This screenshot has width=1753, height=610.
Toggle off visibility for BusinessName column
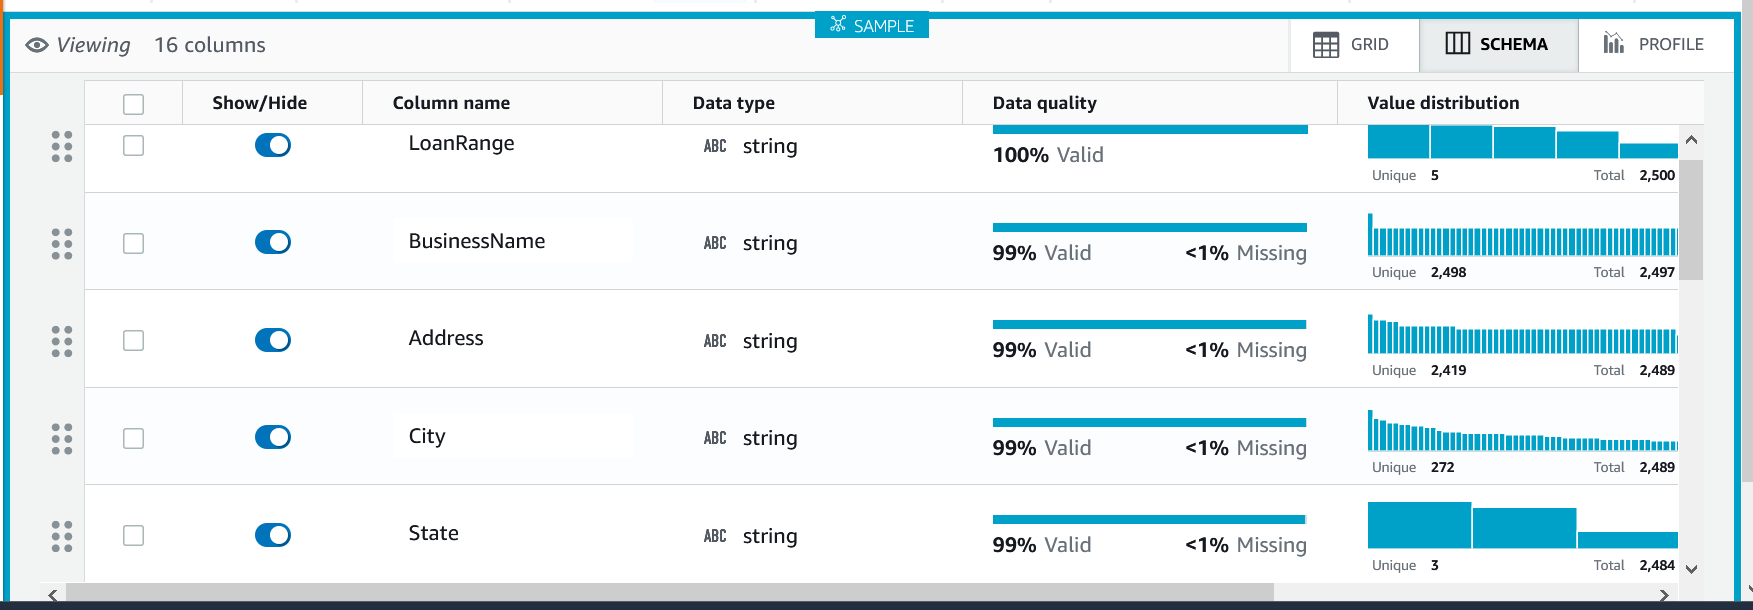[272, 242]
